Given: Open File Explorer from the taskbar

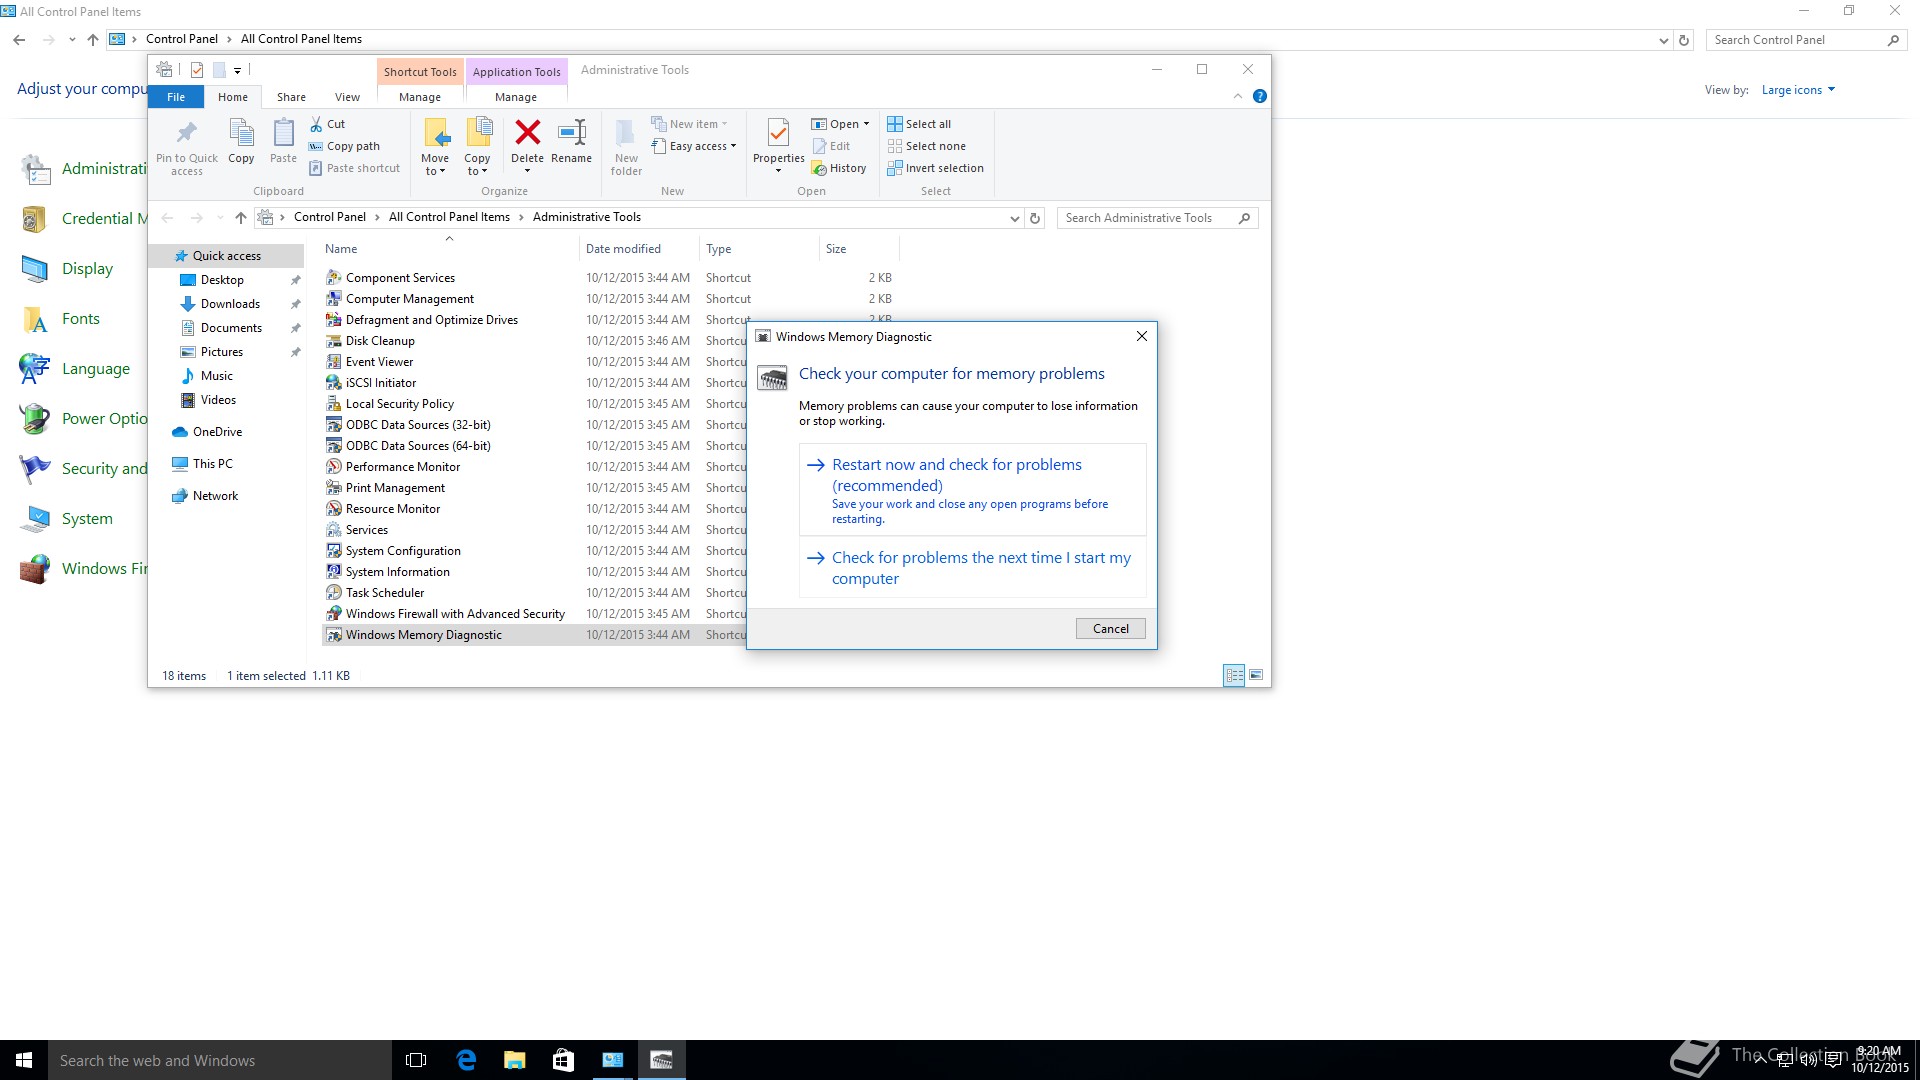Looking at the screenshot, I should 514,1060.
